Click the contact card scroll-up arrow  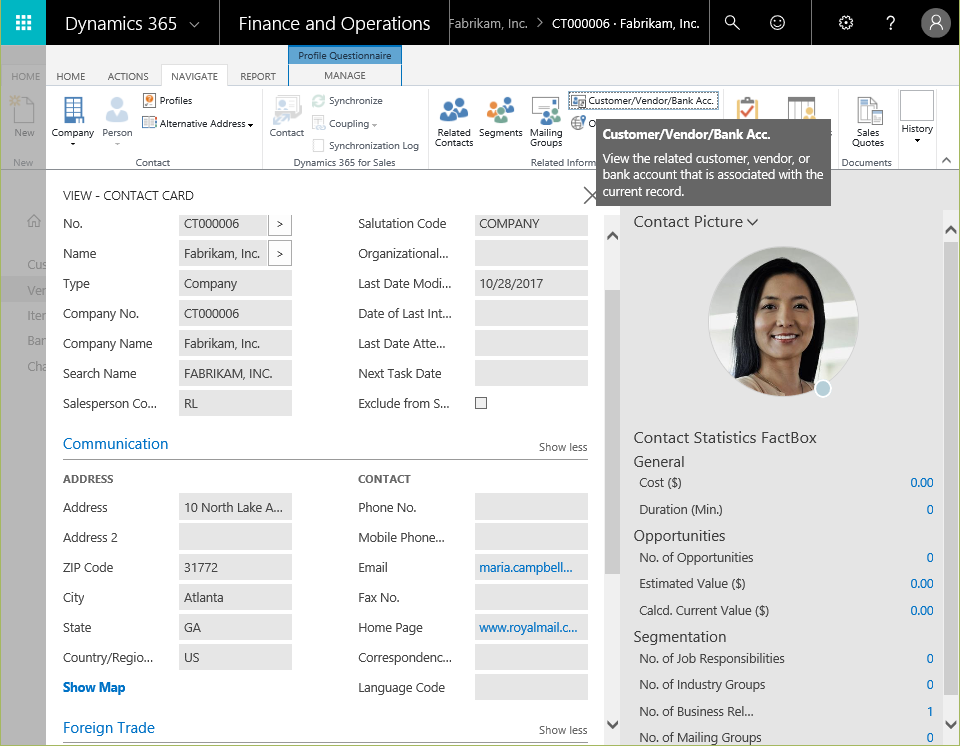click(x=612, y=236)
